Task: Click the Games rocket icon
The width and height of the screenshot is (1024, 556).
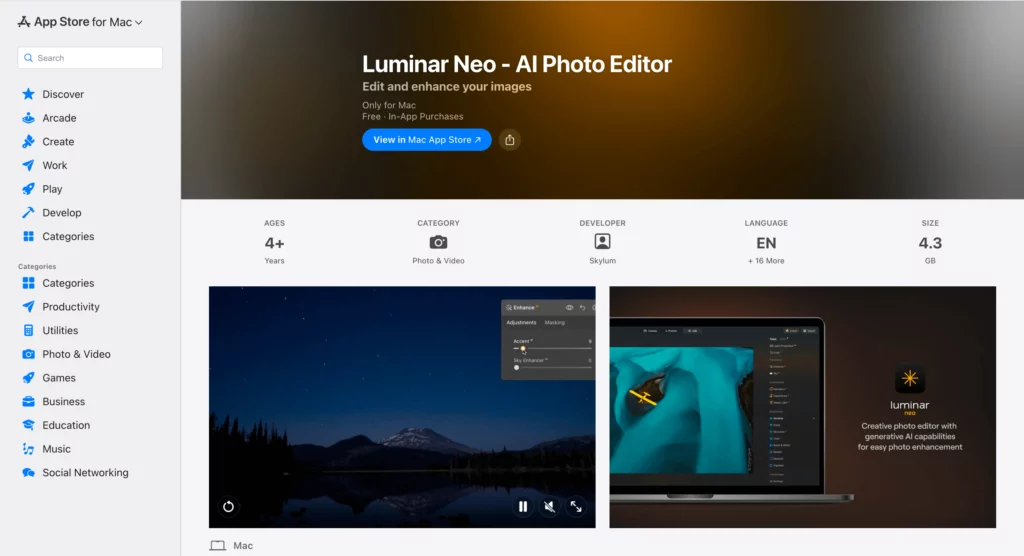Action: click(28, 378)
